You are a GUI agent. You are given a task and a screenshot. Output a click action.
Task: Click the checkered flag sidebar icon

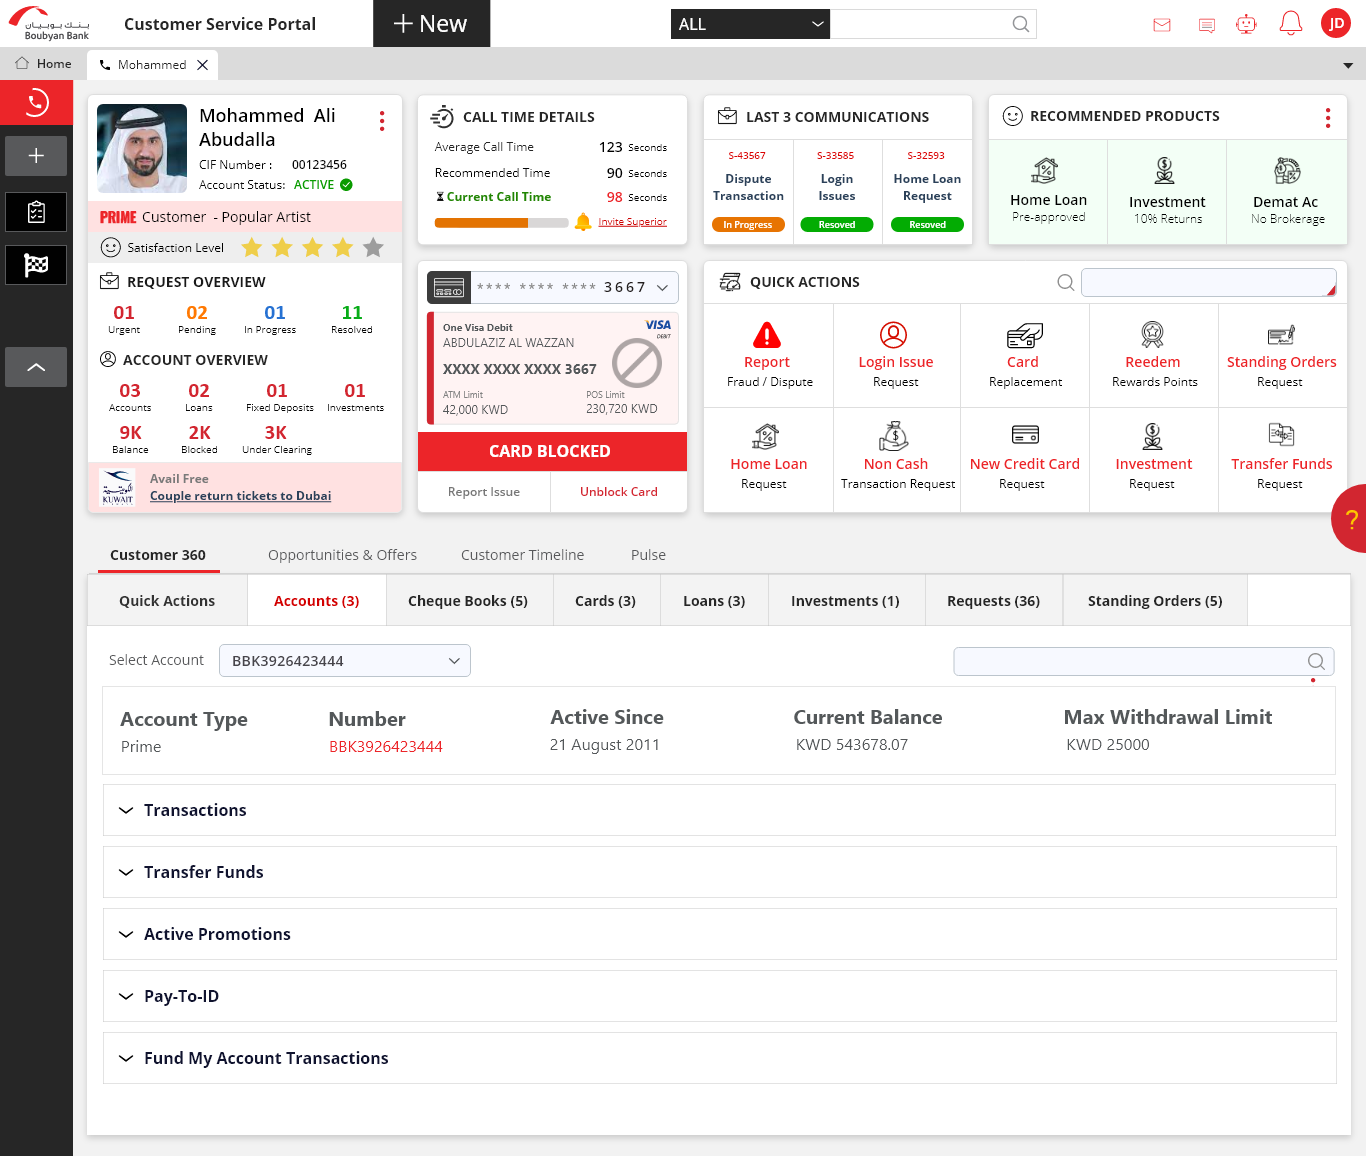pyautogui.click(x=36, y=265)
